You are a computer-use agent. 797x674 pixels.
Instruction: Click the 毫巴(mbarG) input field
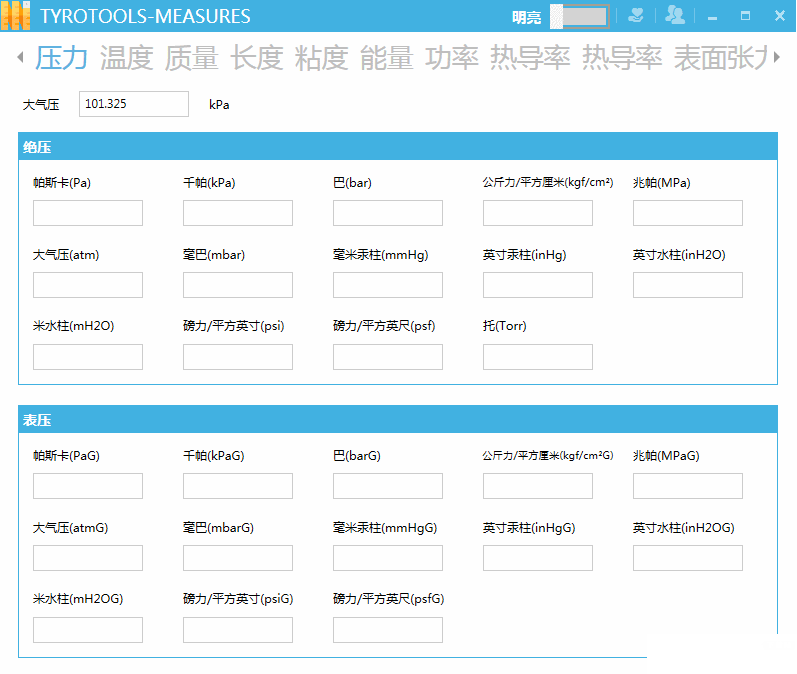[x=238, y=559]
